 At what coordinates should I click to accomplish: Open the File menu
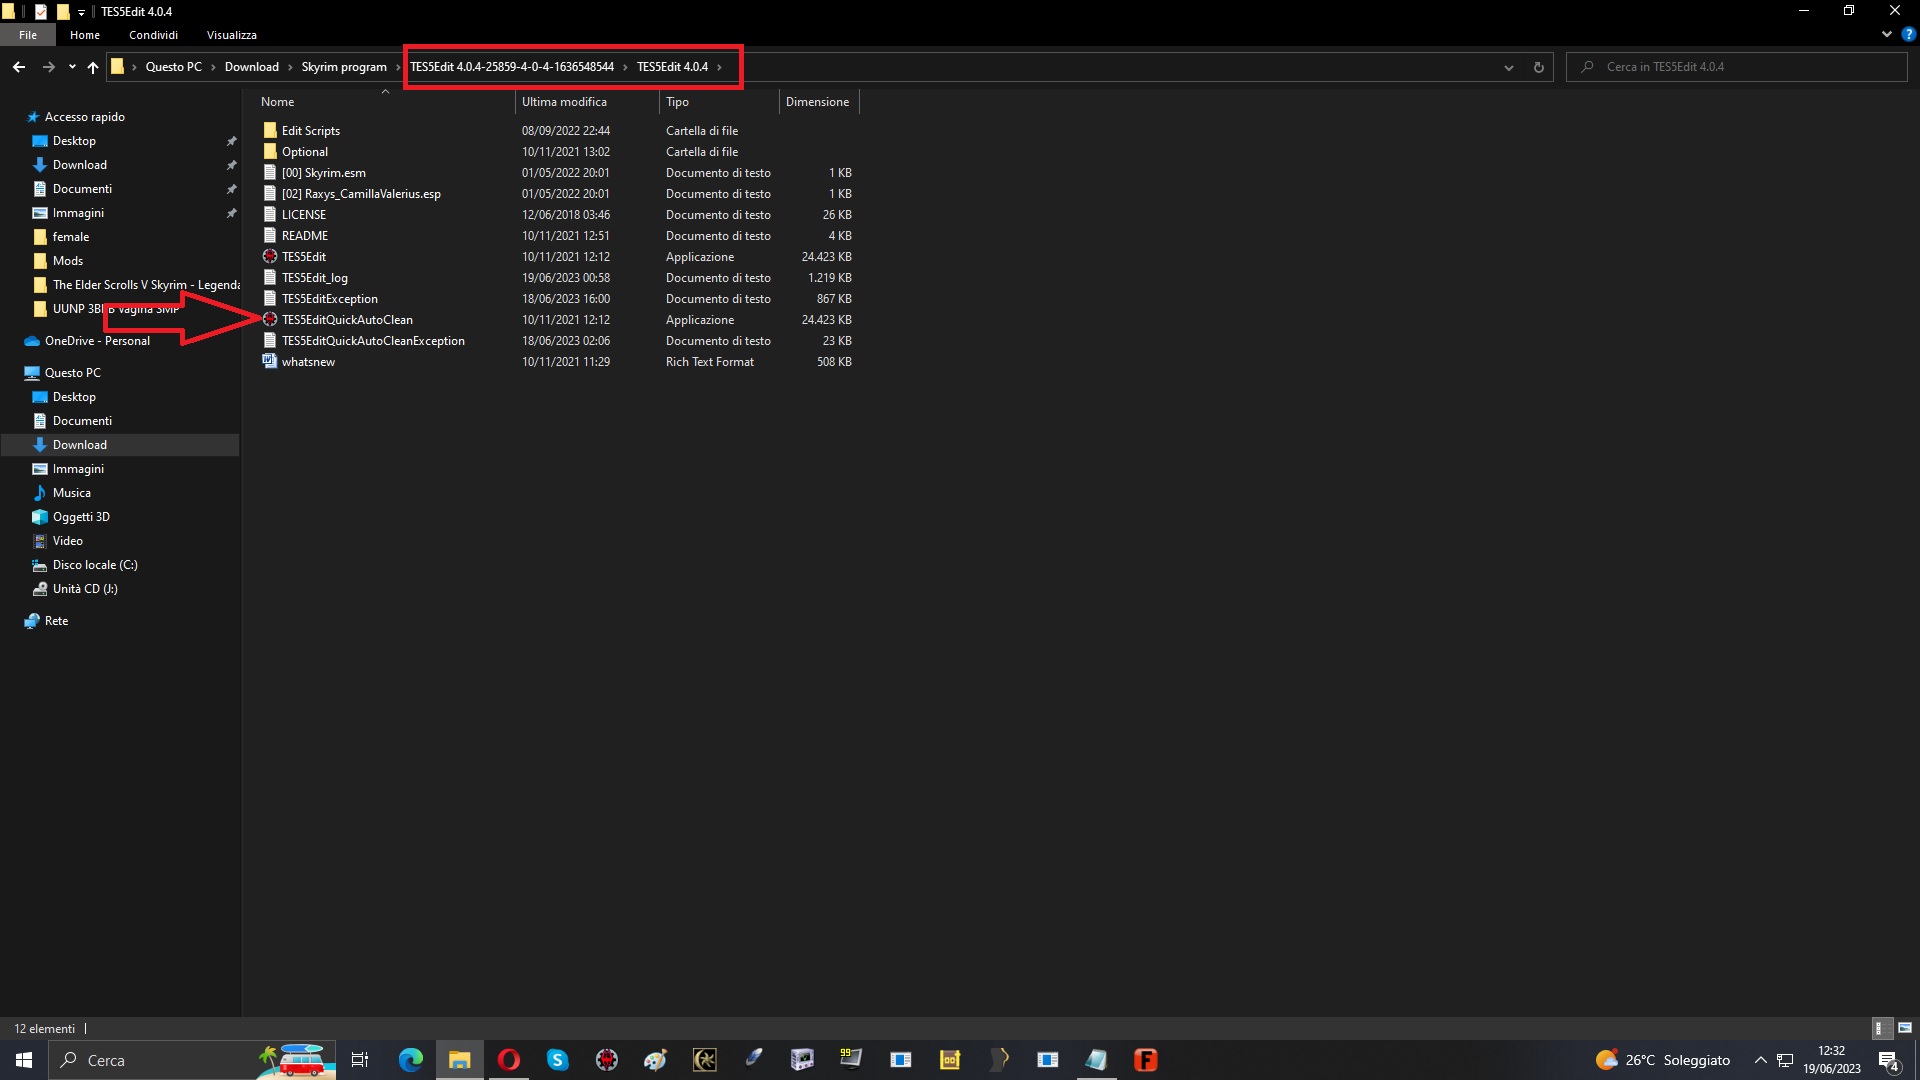pyautogui.click(x=28, y=35)
